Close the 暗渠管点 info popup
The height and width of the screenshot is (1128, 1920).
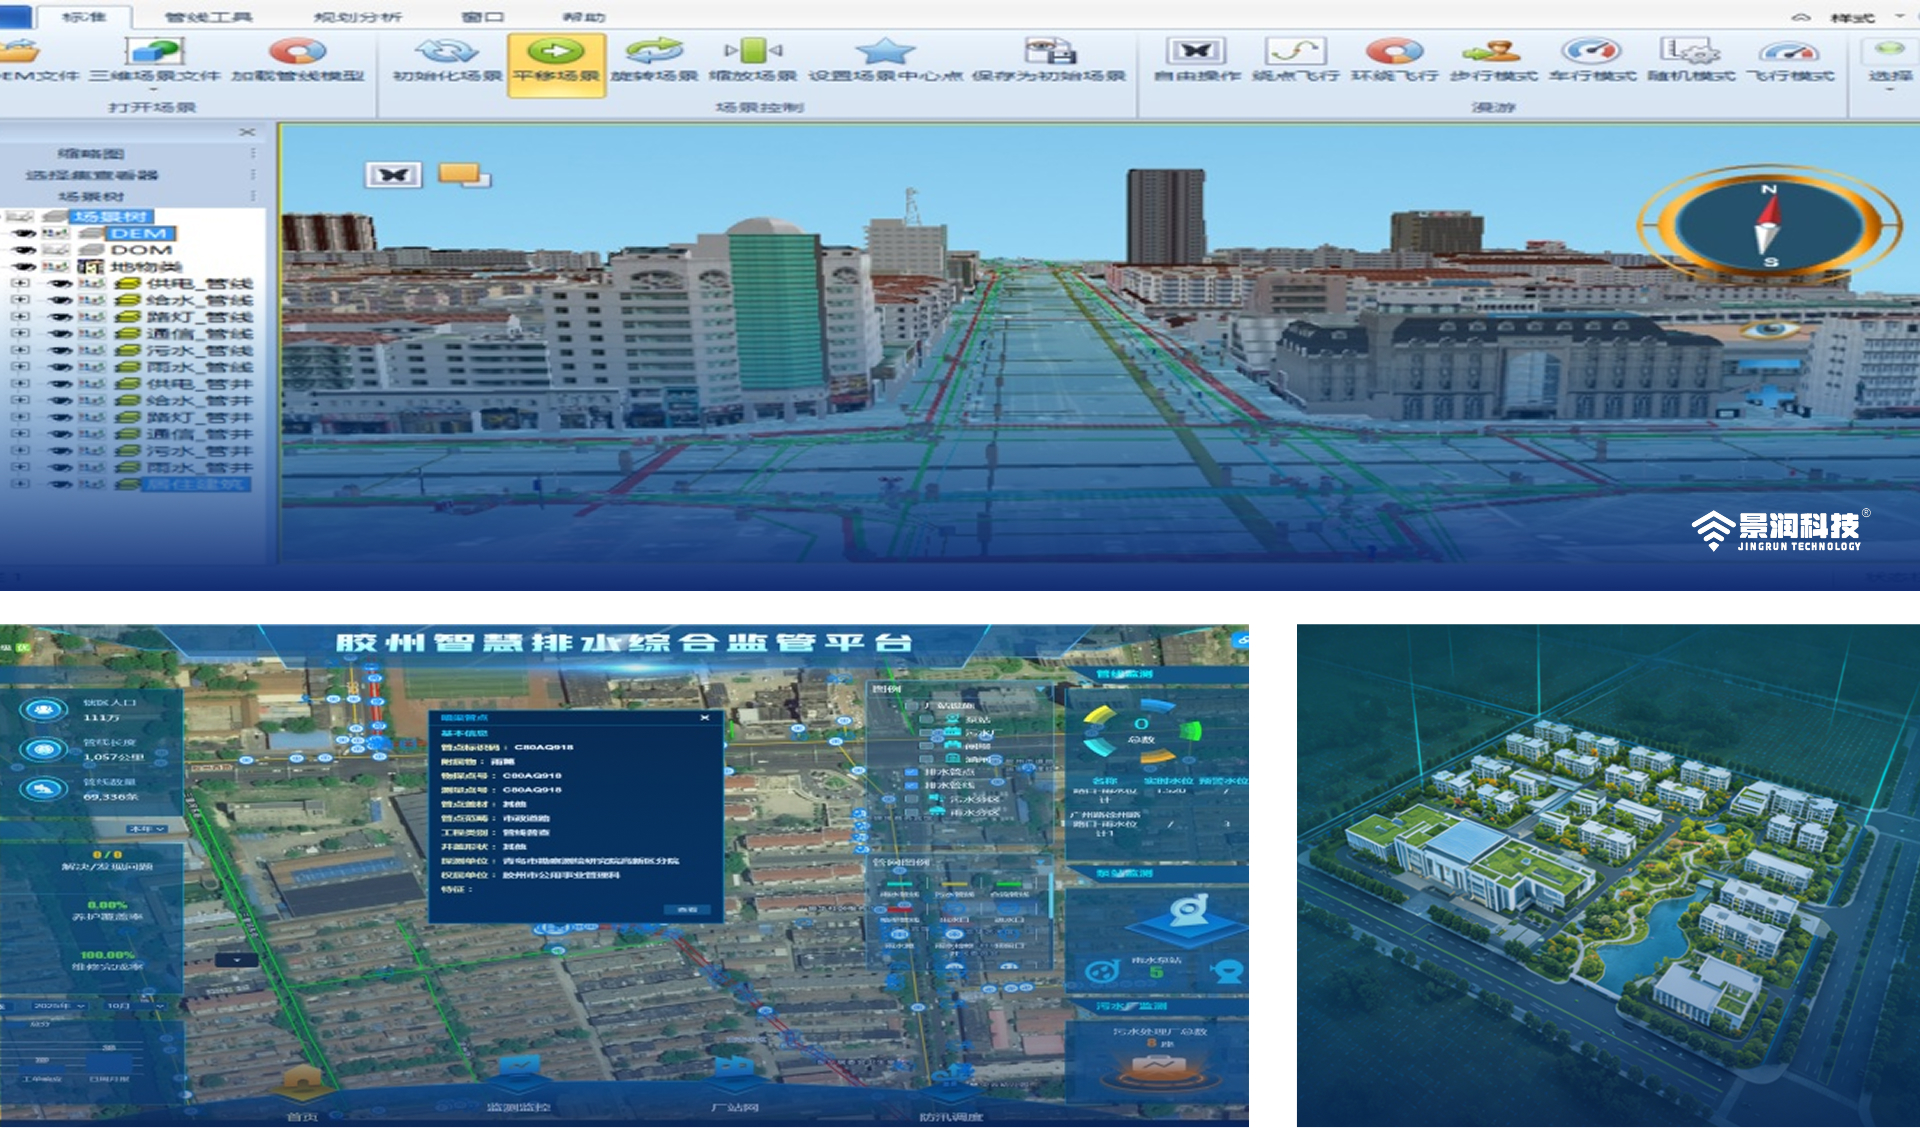[x=705, y=718]
